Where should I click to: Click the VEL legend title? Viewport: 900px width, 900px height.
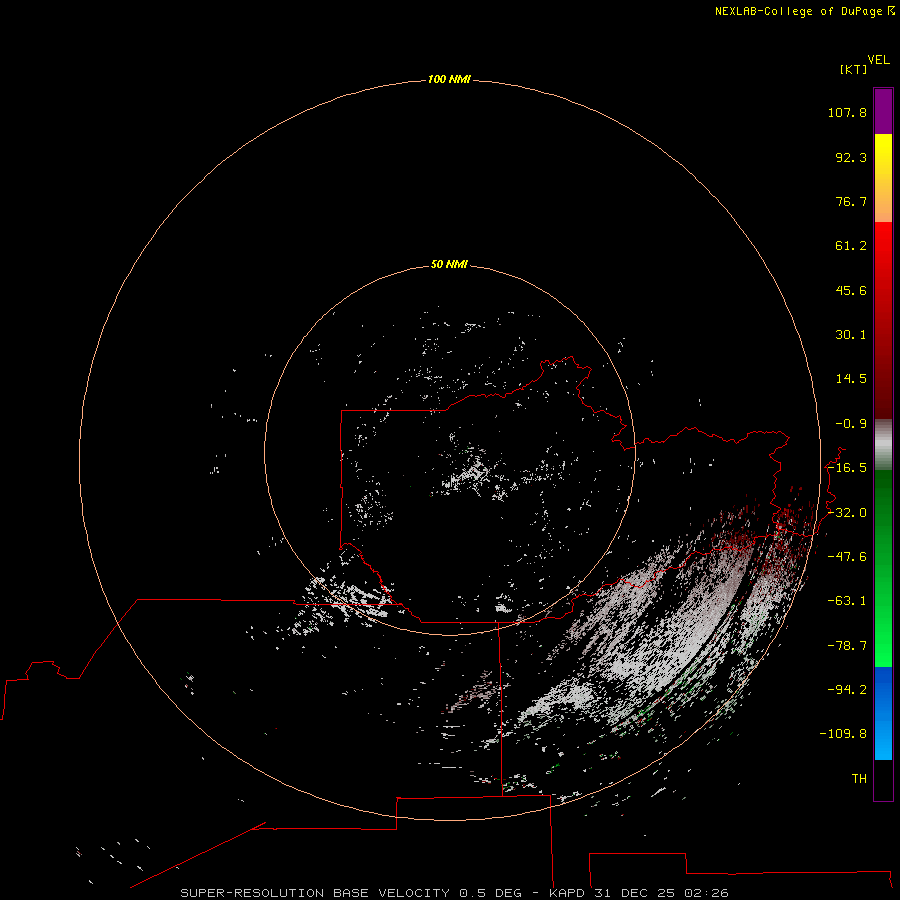point(878,60)
